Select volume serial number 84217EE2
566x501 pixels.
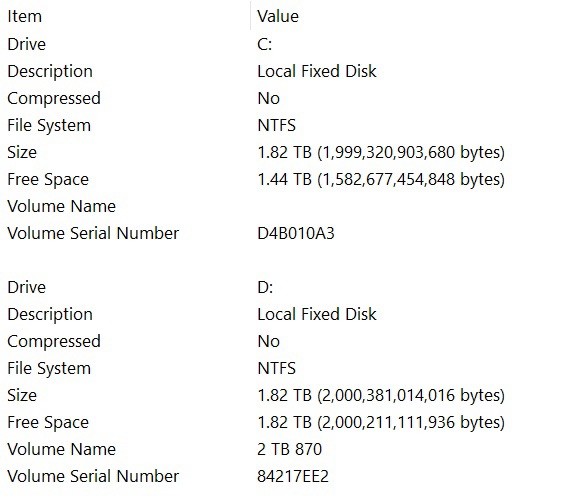[x=293, y=476]
